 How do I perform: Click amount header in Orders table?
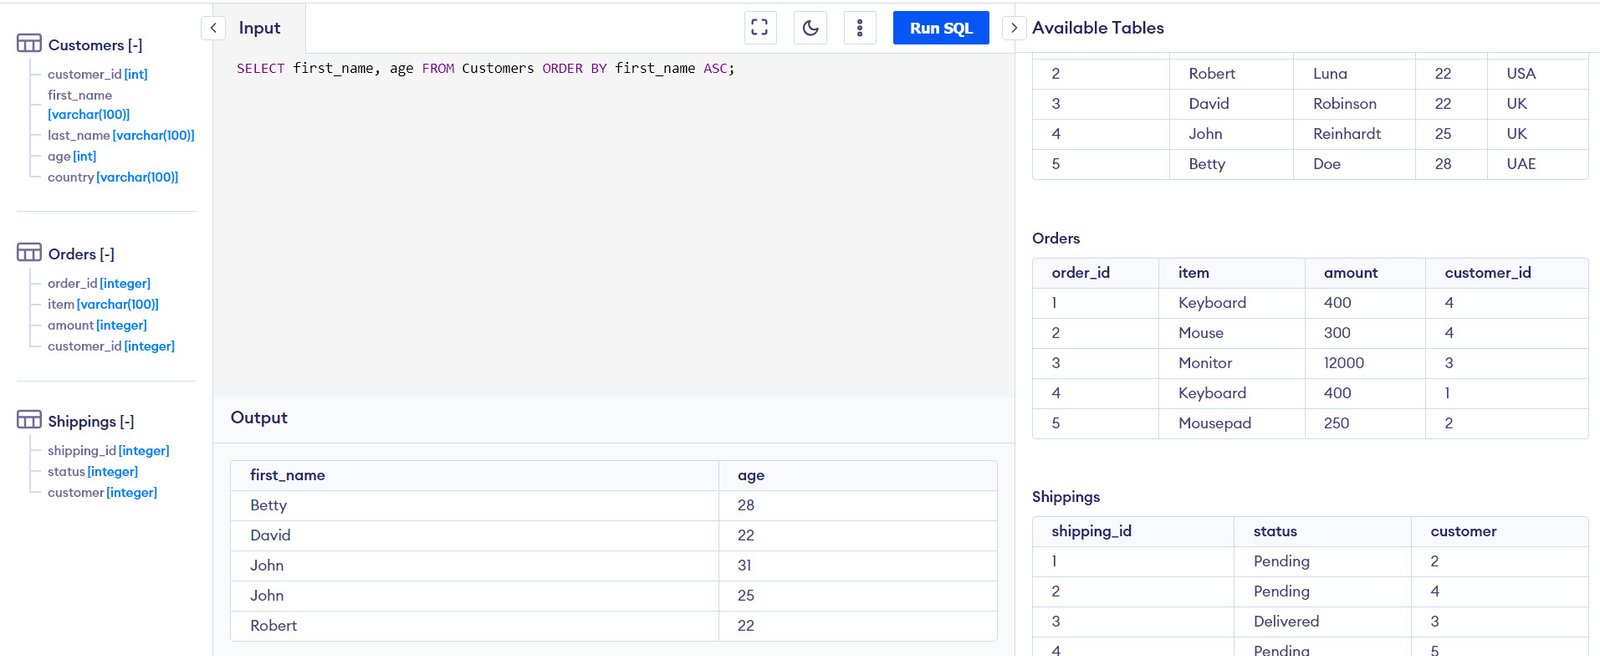1351,272
